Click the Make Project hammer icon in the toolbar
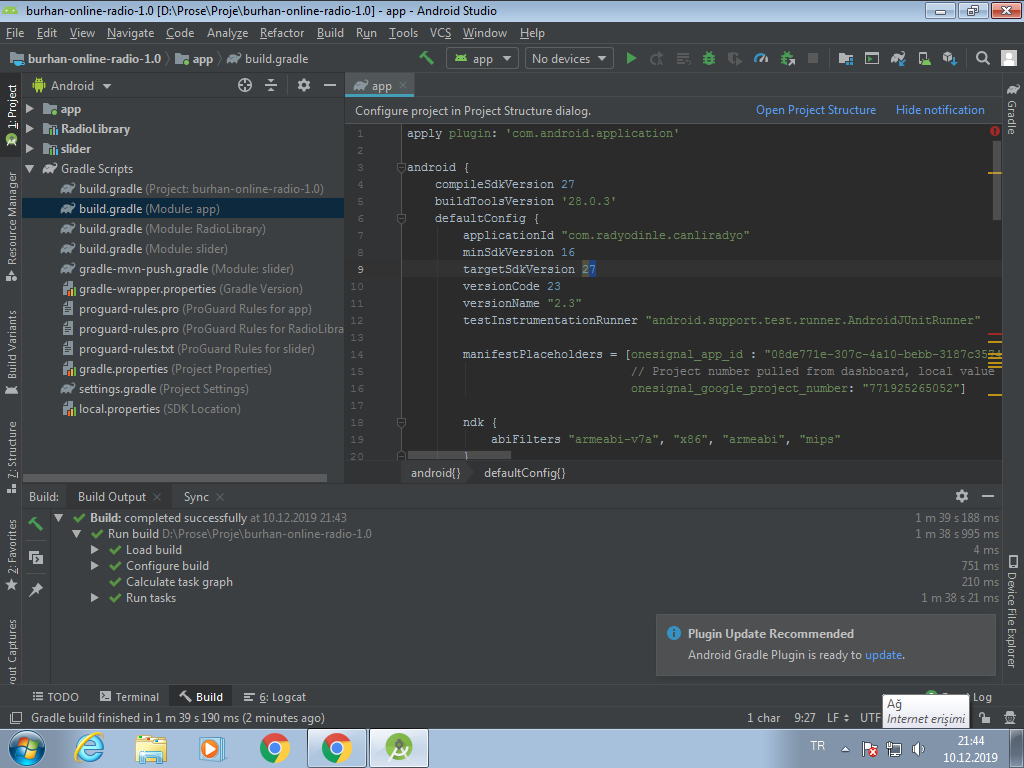Viewport: 1024px width, 768px height. pyautogui.click(x=426, y=58)
